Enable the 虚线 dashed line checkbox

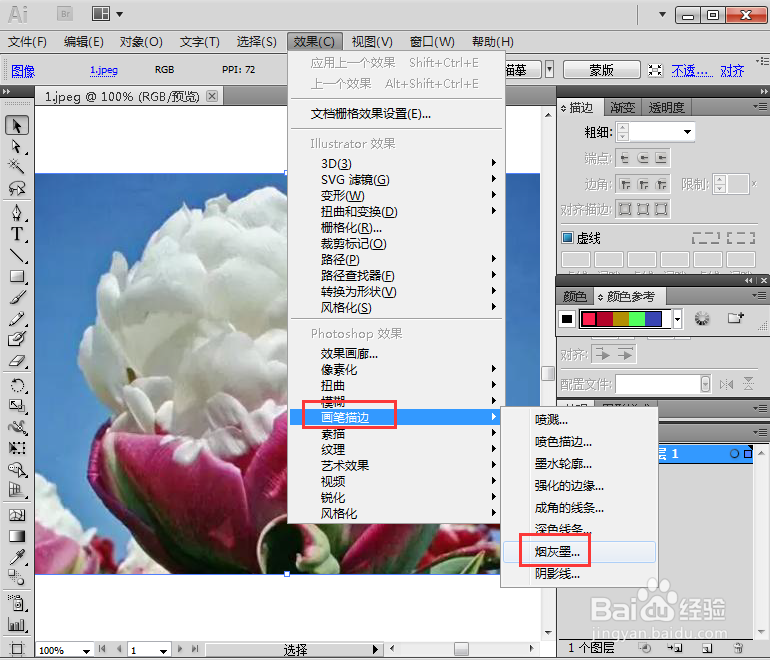[567, 238]
